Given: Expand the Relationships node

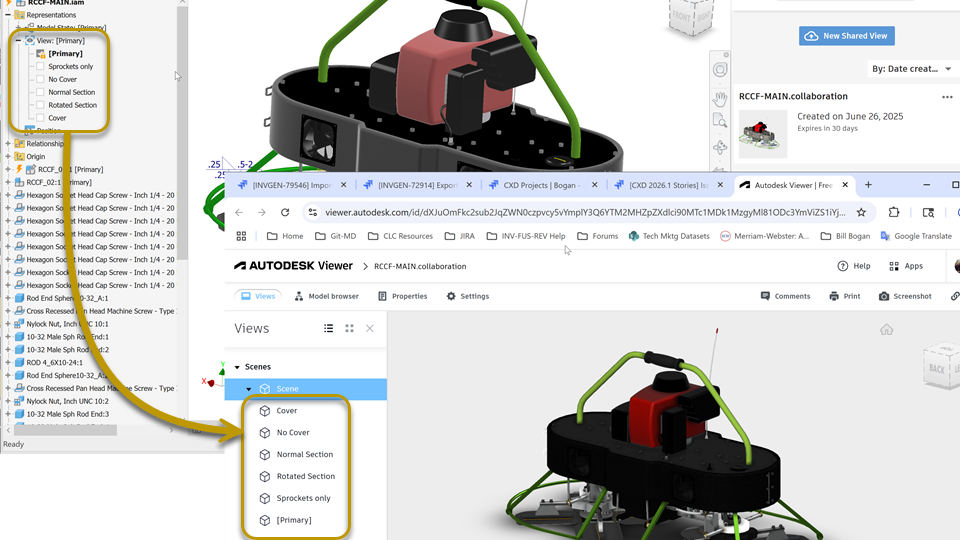Looking at the screenshot, I should pyautogui.click(x=8, y=143).
